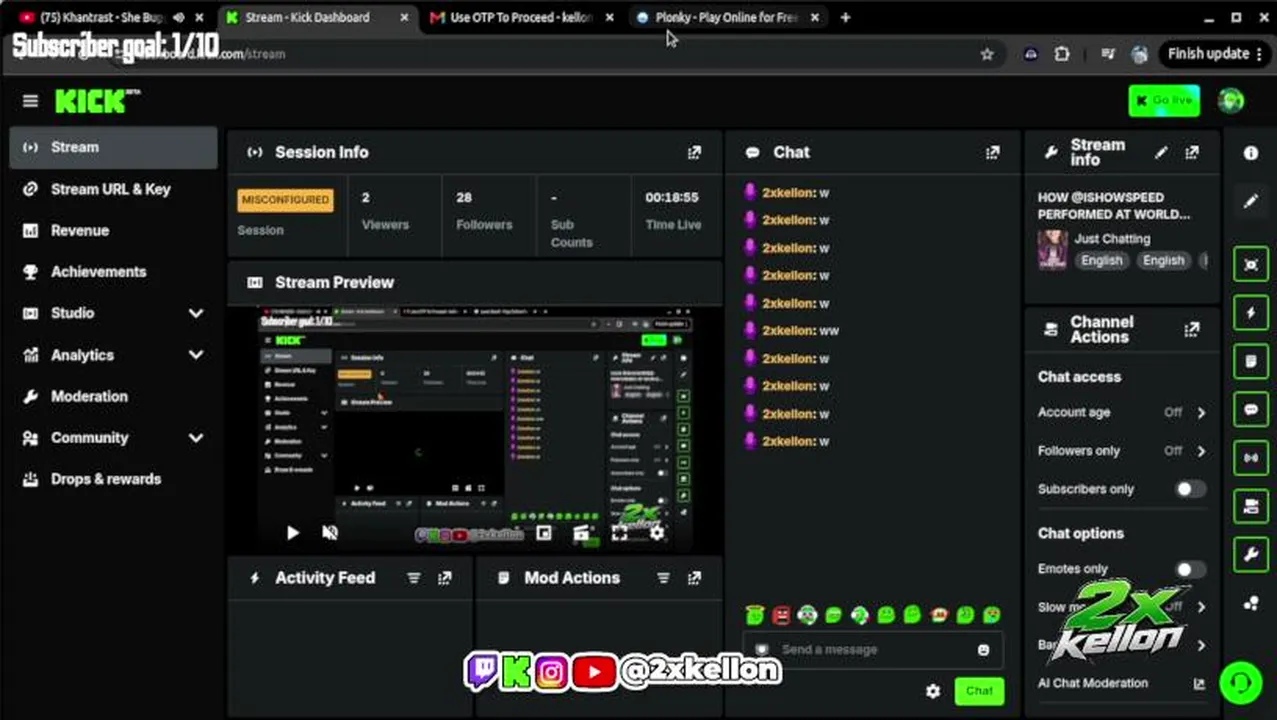Screen dimensions: 1277x720
Task: Open Activity Feed filter options
Action: [x=414, y=578]
